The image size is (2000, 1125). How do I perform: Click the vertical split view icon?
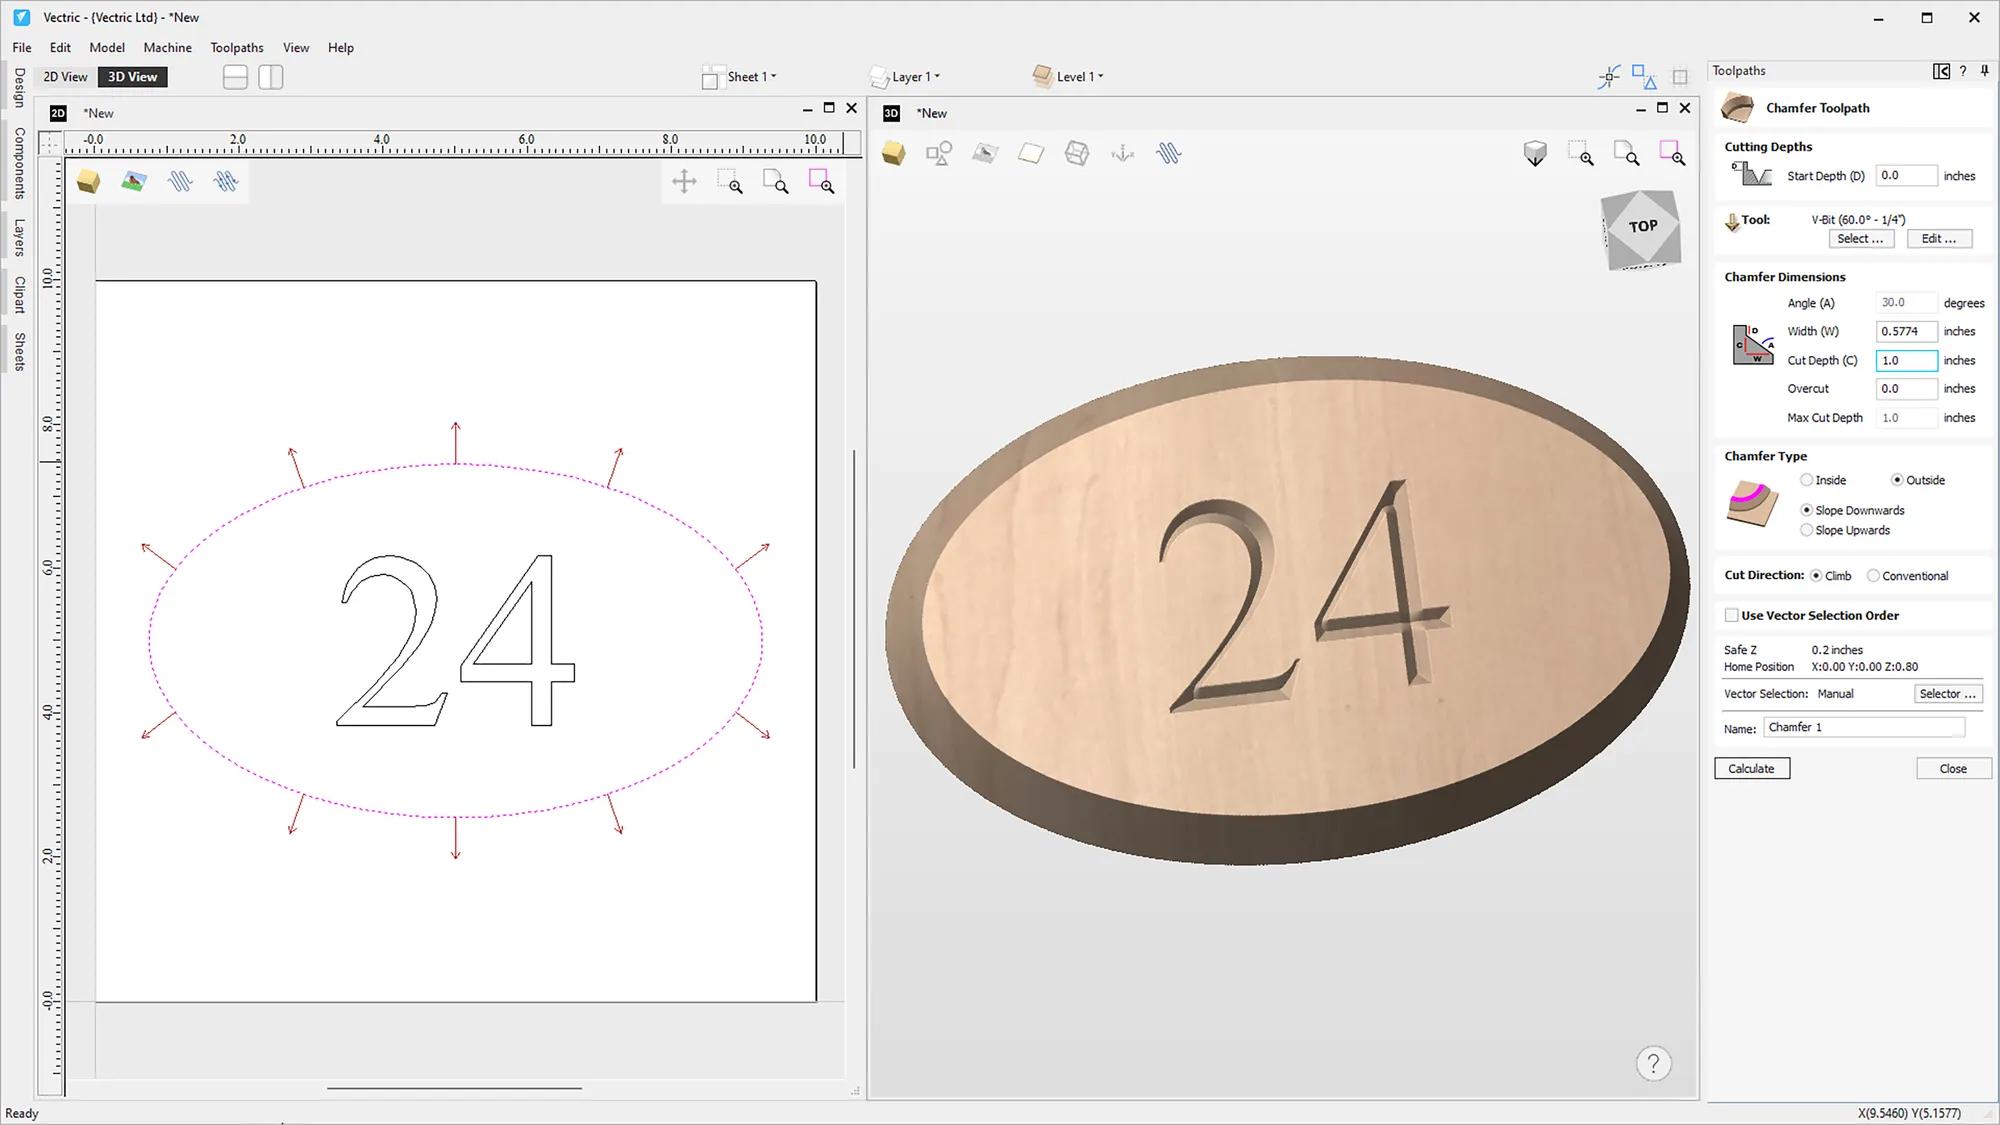pyautogui.click(x=271, y=77)
